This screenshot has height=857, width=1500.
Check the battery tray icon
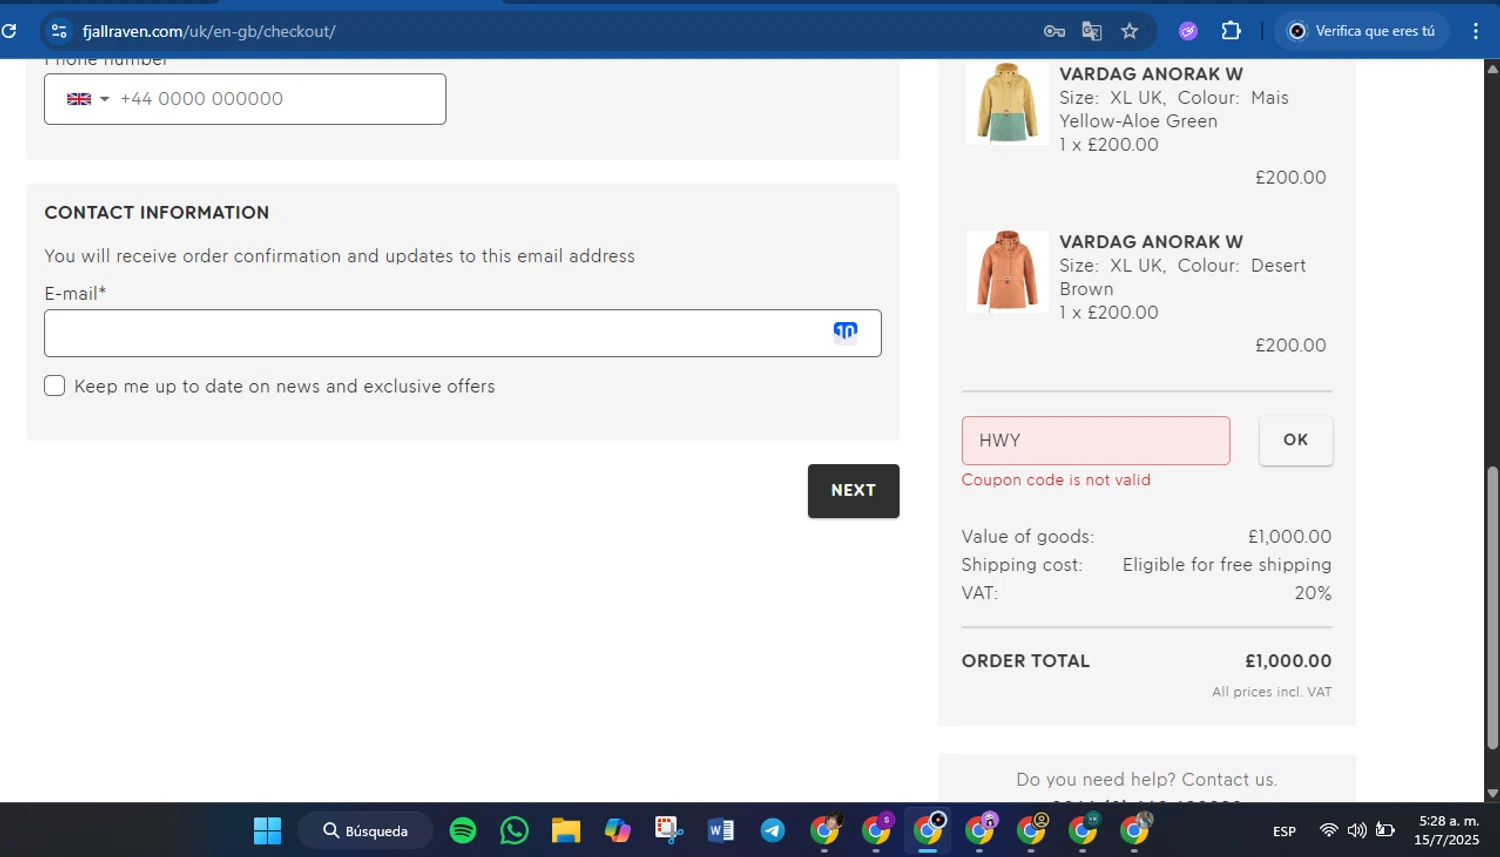(1385, 830)
